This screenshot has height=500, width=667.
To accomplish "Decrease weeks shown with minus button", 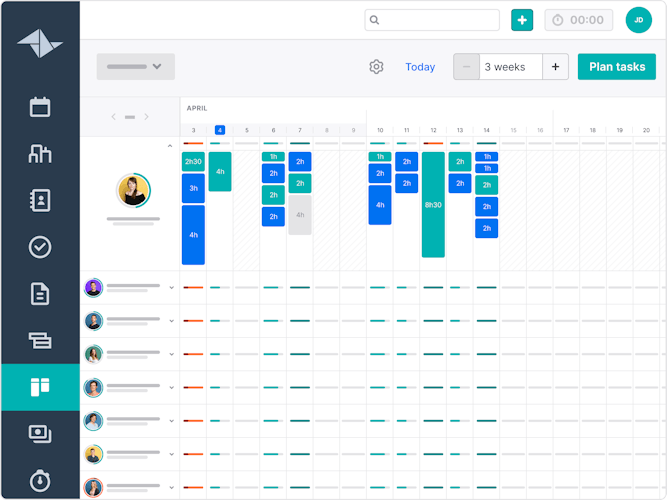I will (466, 67).
